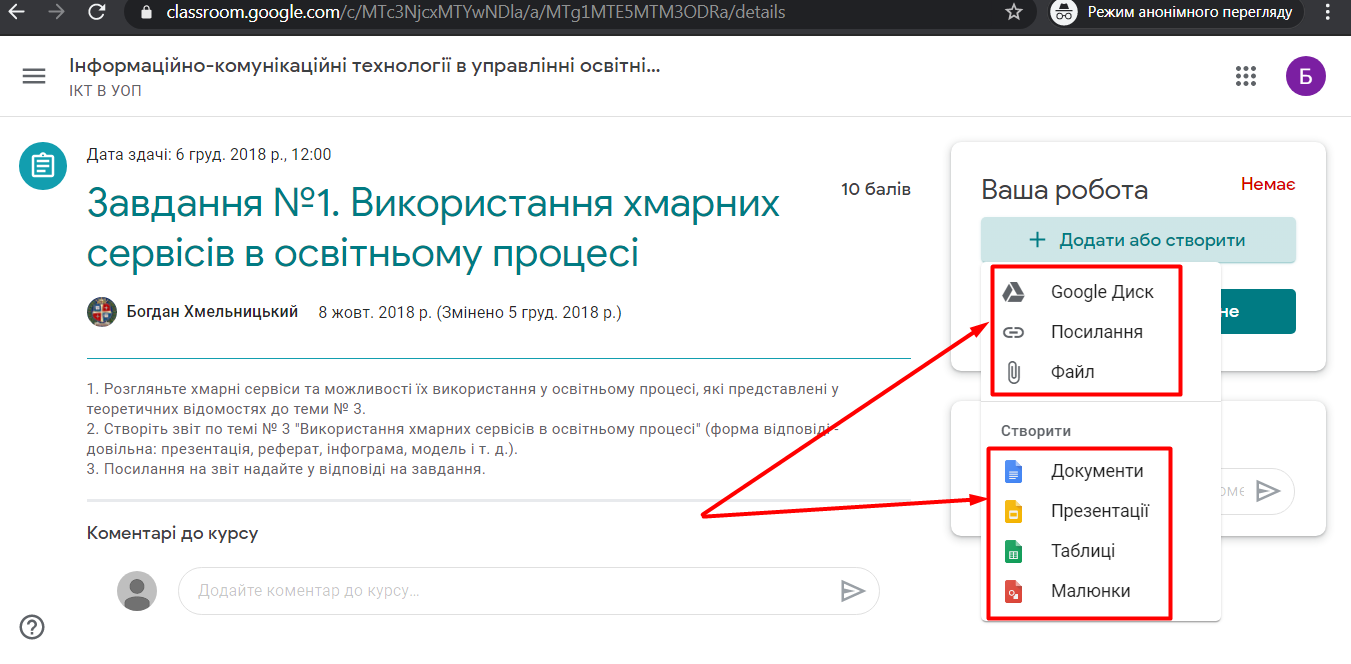This screenshot has height=664, width=1351.
Task: Open the purple Б account avatar
Action: 1305,76
